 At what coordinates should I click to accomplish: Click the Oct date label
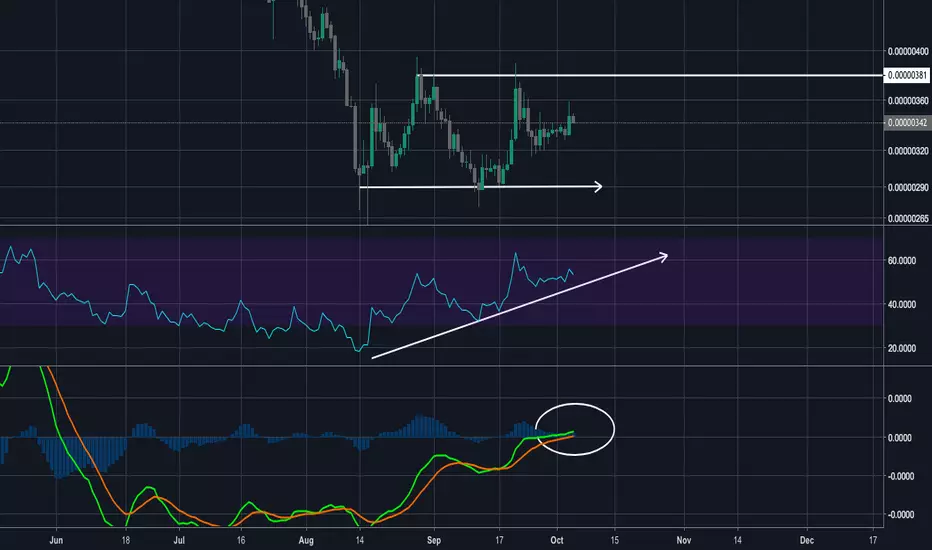point(556,540)
